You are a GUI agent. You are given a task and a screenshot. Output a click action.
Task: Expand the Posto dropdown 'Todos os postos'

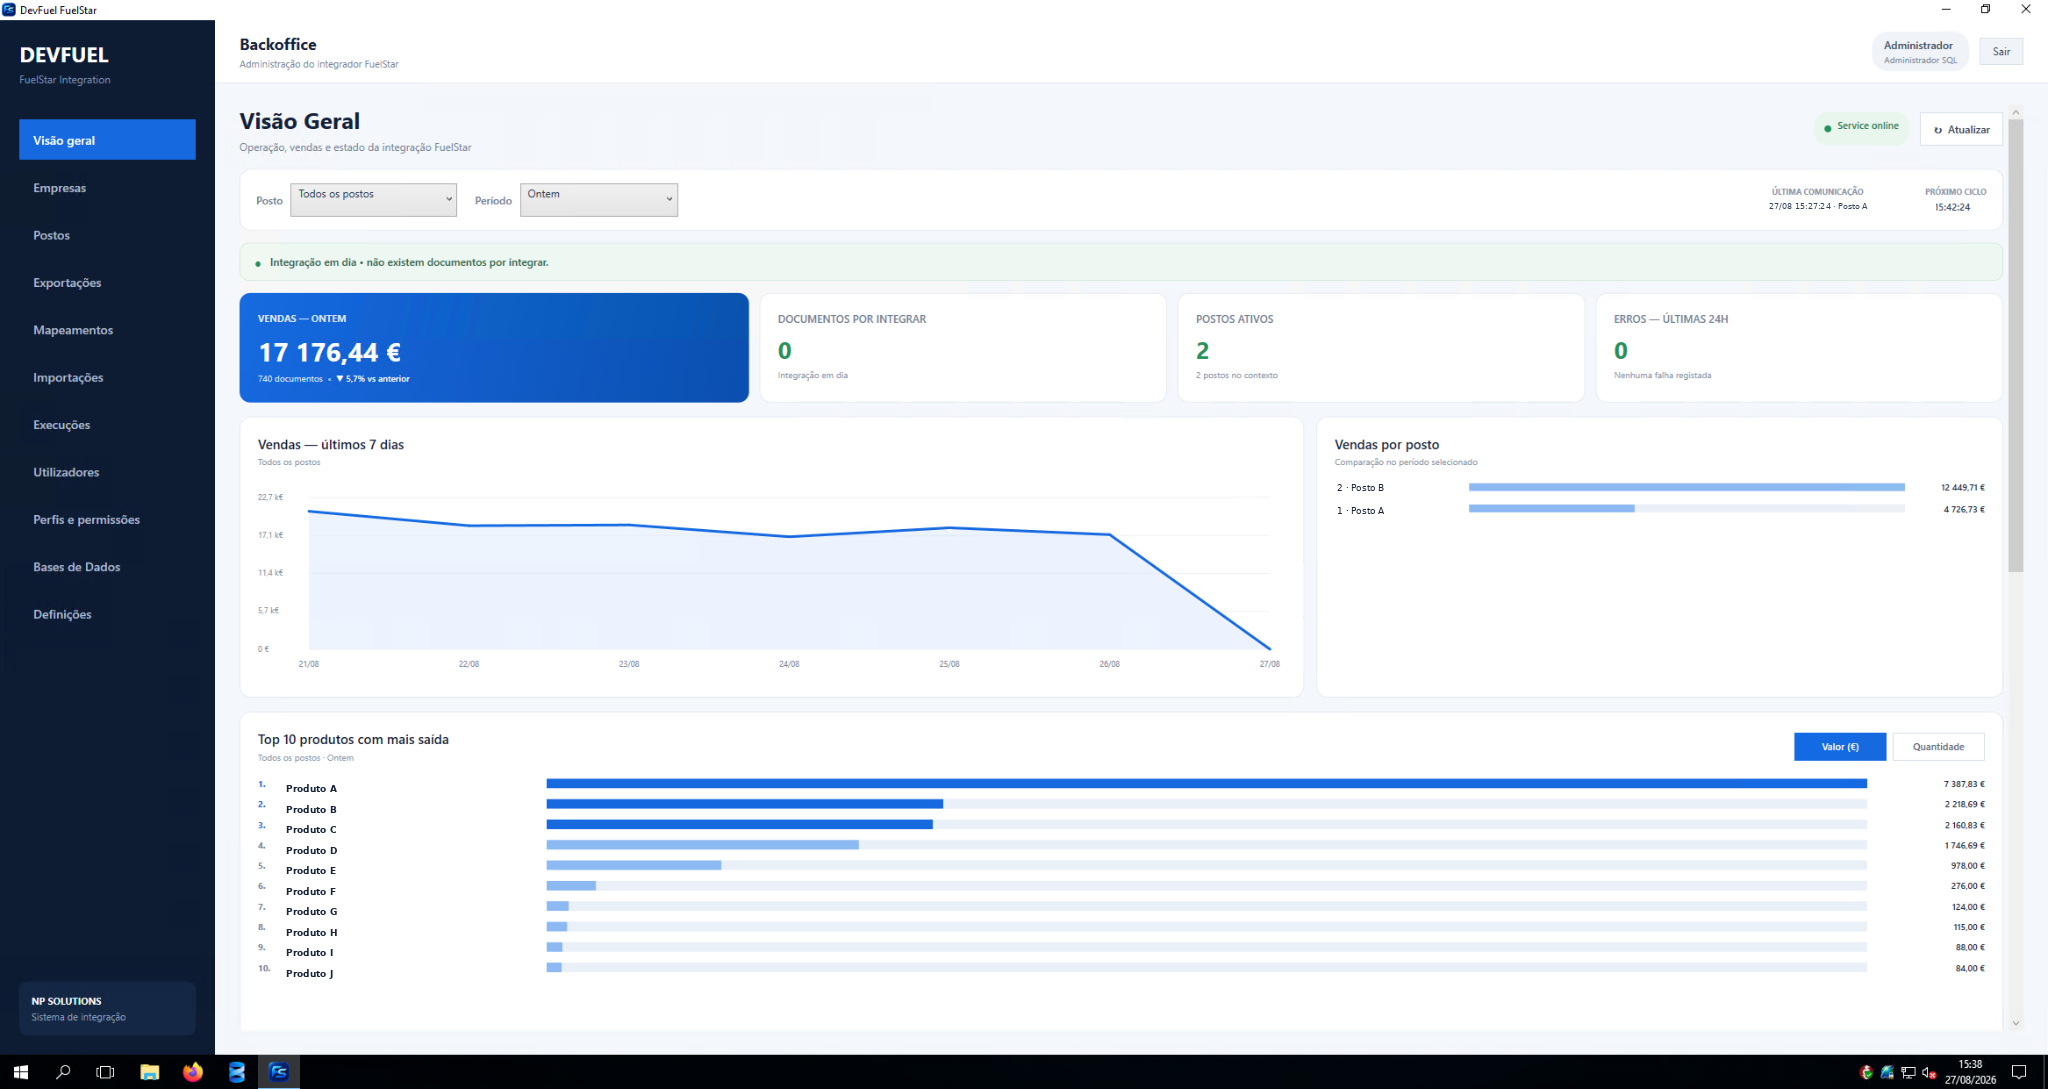[373, 199]
